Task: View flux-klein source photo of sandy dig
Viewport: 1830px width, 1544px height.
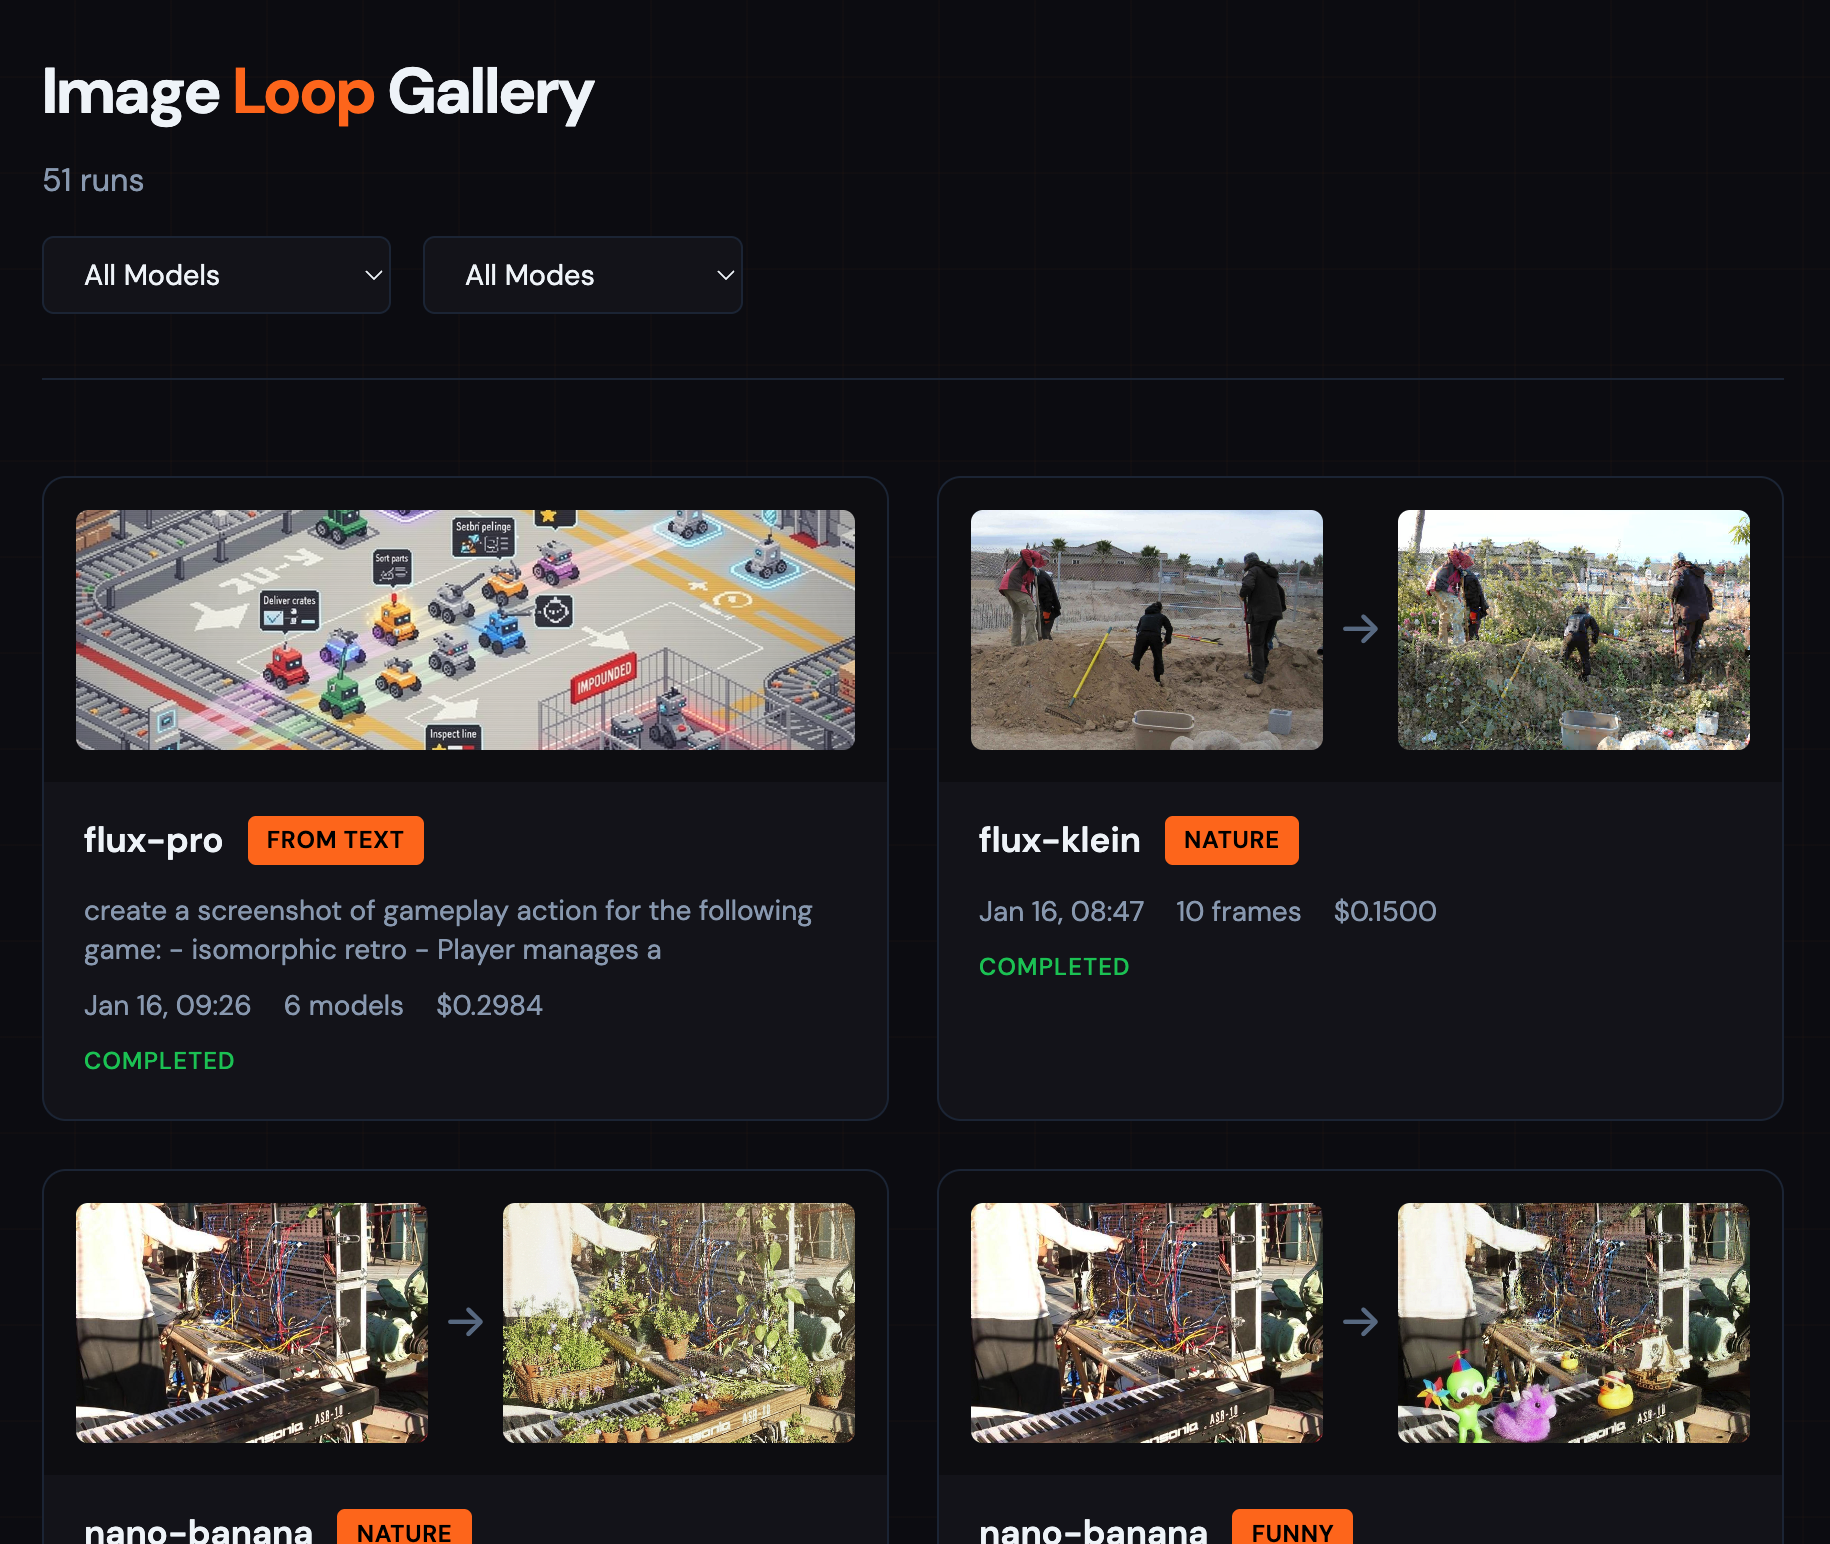Action: tap(1146, 630)
